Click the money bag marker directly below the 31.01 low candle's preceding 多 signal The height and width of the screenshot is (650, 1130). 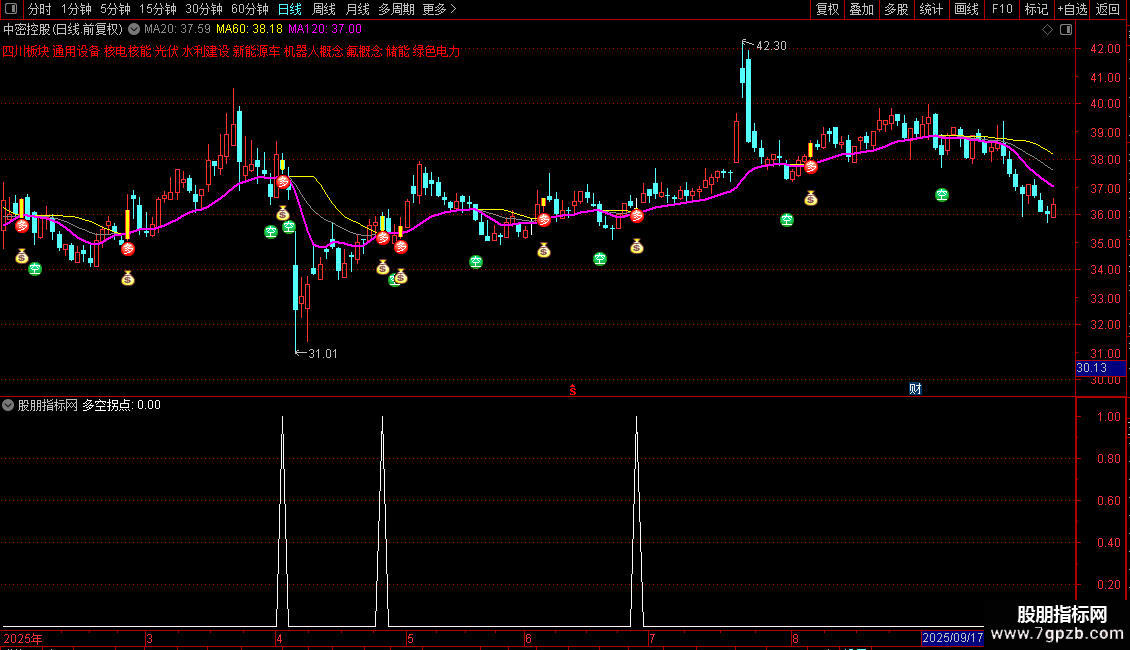pos(282,213)
